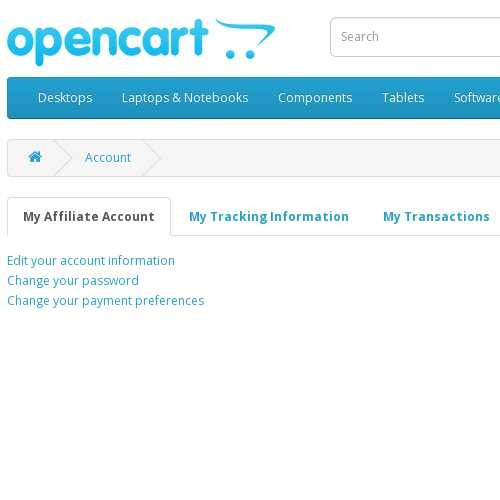500x500 pixels.
Task: Open Edit your account information link
Action: [x=91, y=261]
